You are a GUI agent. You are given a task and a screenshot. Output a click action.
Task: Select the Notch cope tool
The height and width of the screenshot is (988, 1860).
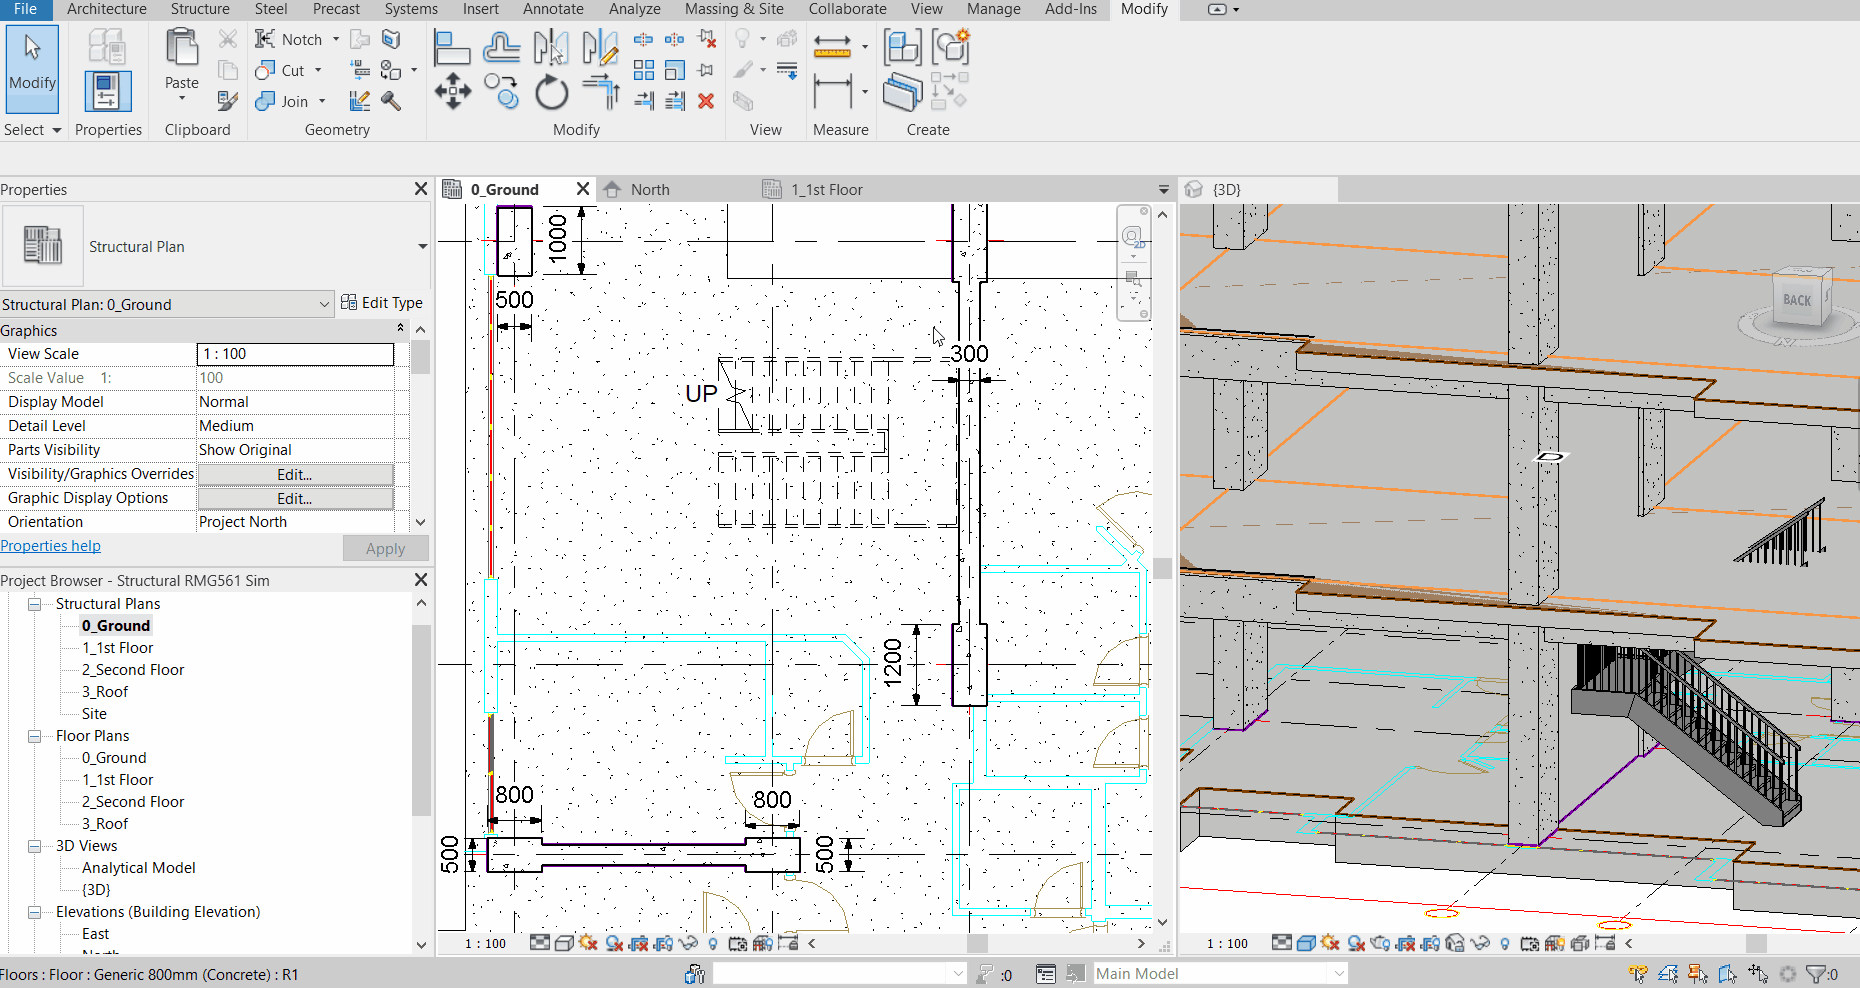(288, 39)
